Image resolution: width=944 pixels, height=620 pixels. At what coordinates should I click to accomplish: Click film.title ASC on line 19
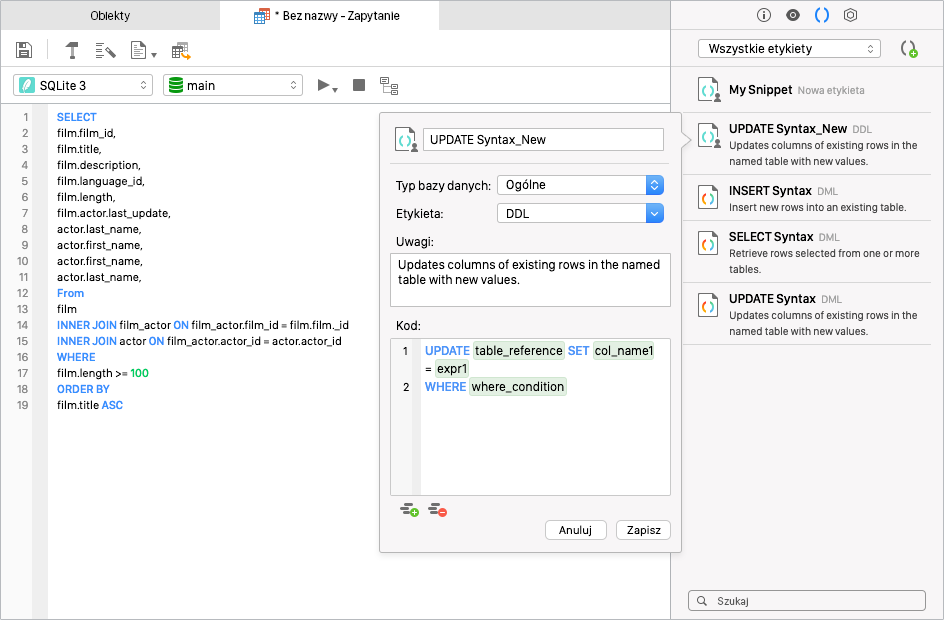tap(90, 405)
